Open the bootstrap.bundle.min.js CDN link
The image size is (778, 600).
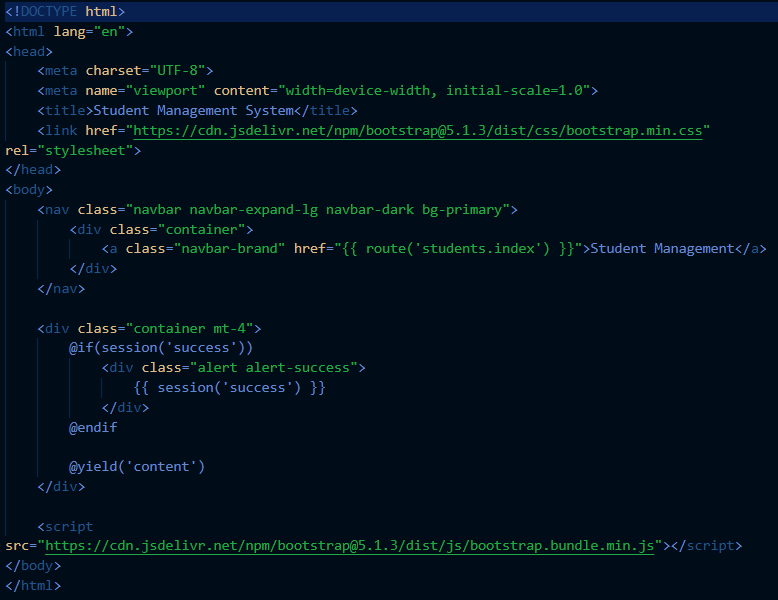click(x=350, y=546)
